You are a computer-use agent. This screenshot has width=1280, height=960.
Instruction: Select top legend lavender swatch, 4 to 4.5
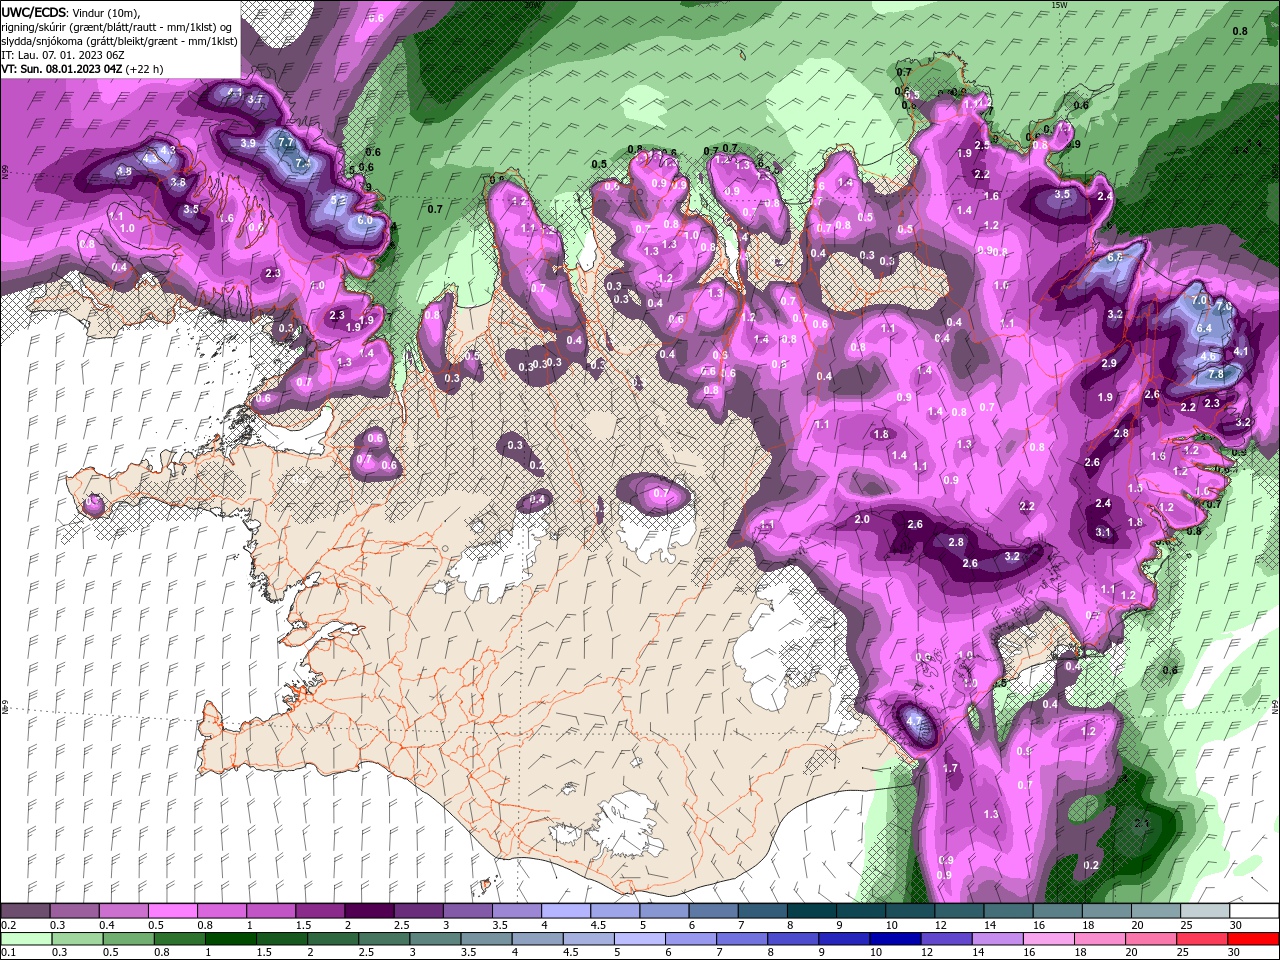click(x=566, y=911)
